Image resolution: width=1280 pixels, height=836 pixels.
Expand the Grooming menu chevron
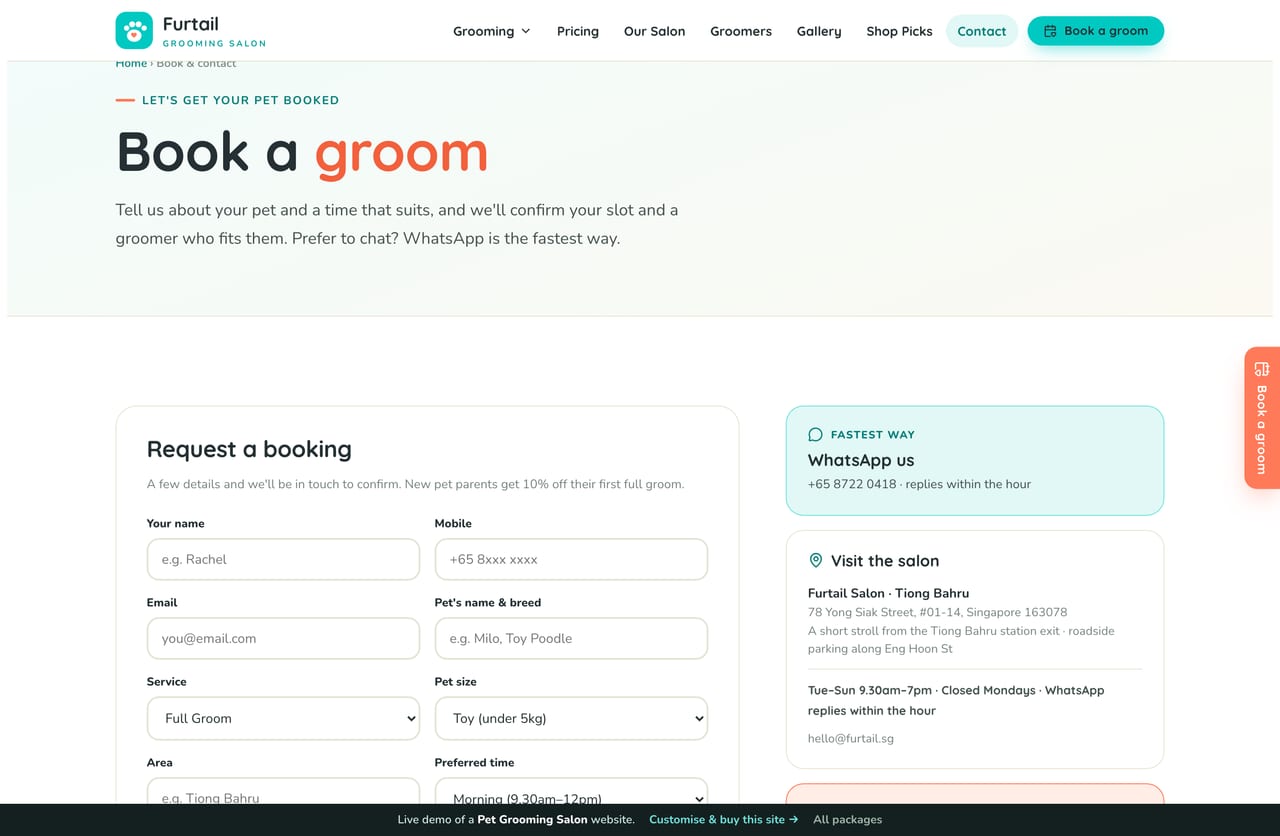[x=526, y=31]
